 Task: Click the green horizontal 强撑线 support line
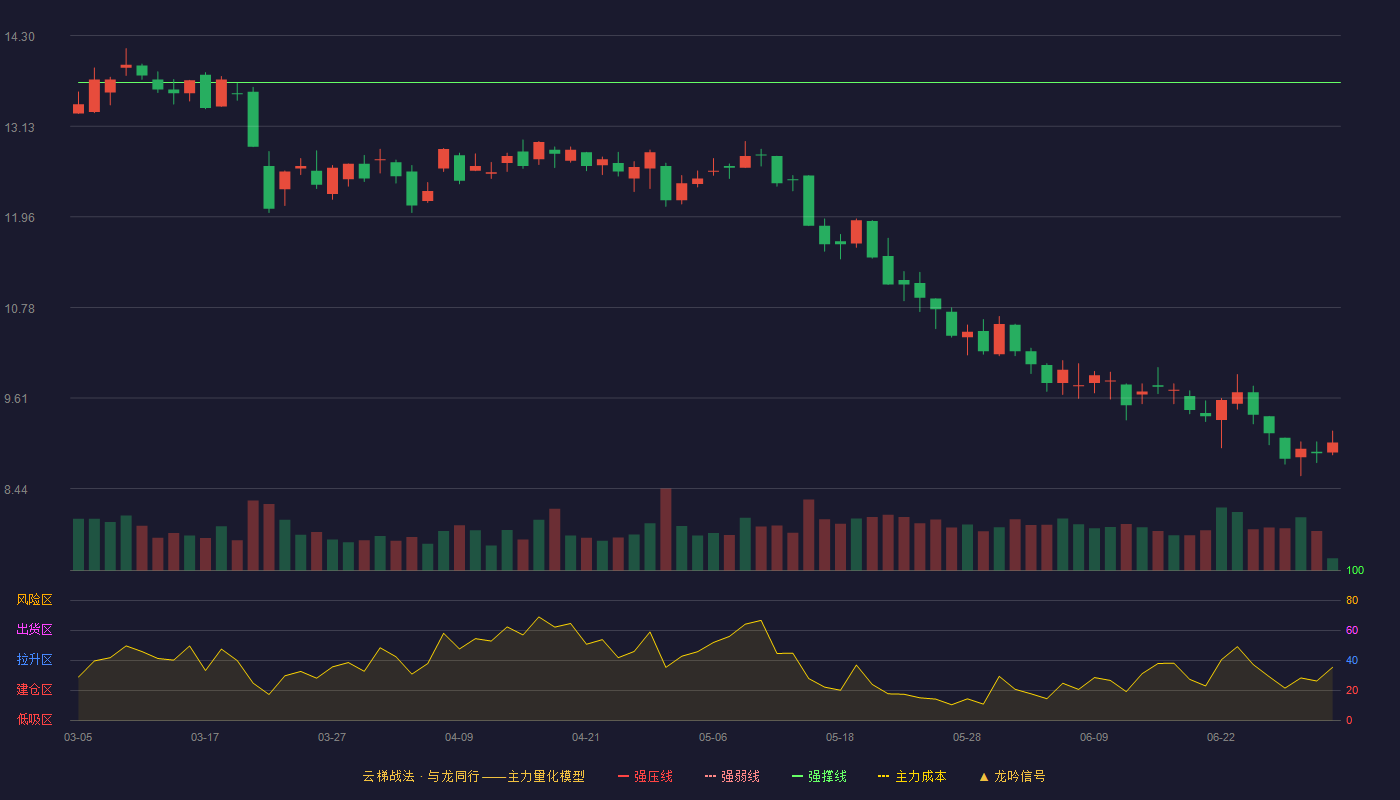click(x=709, y=83)
